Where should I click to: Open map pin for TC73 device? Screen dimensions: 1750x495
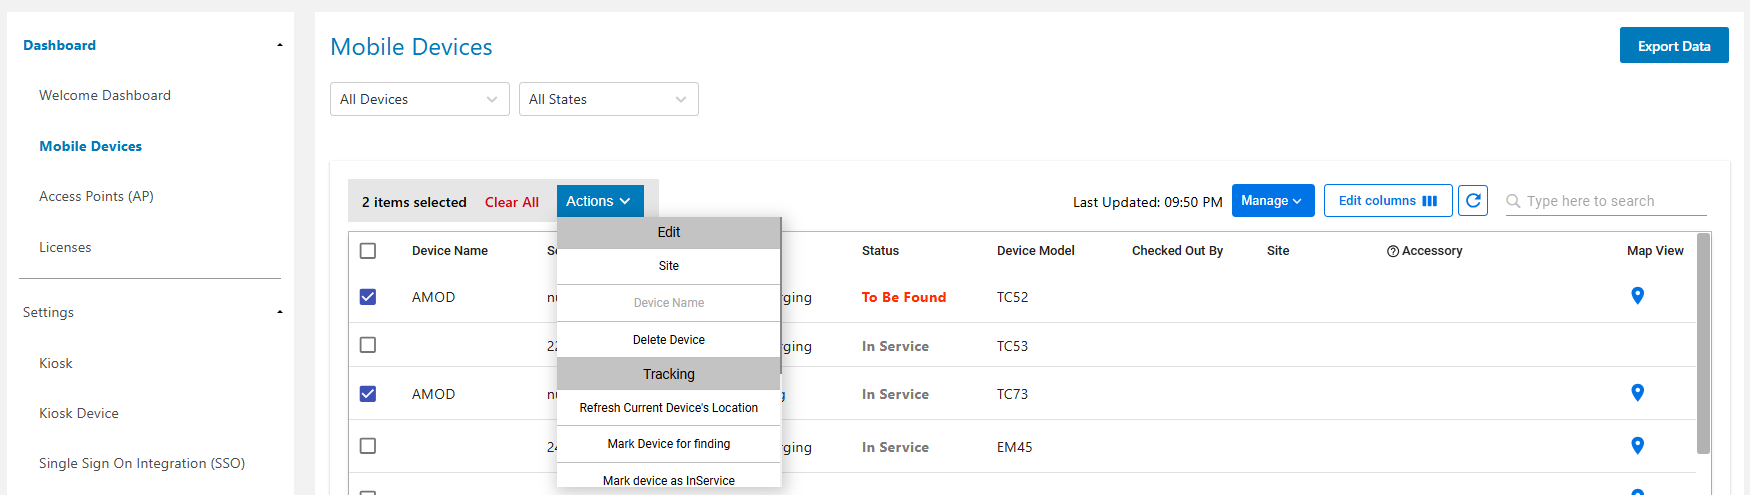tap(1637, 393)
